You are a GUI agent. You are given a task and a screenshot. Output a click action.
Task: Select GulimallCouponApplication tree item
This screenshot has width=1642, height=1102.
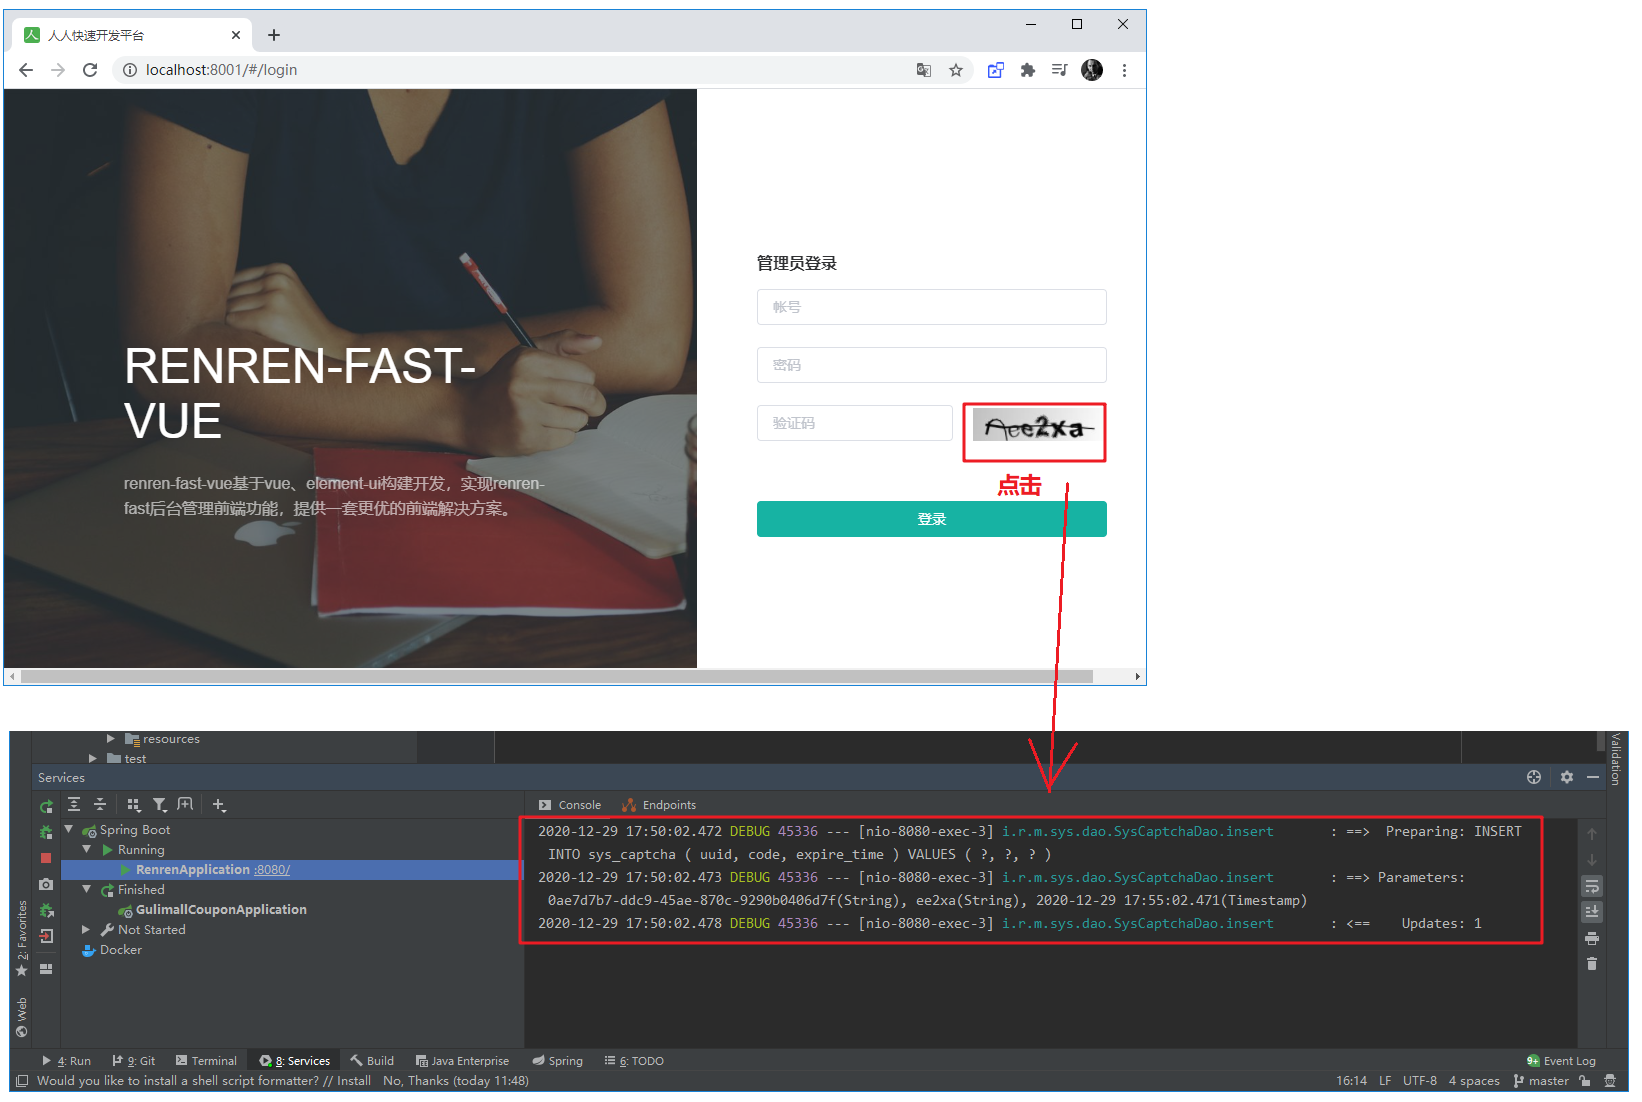221,910
